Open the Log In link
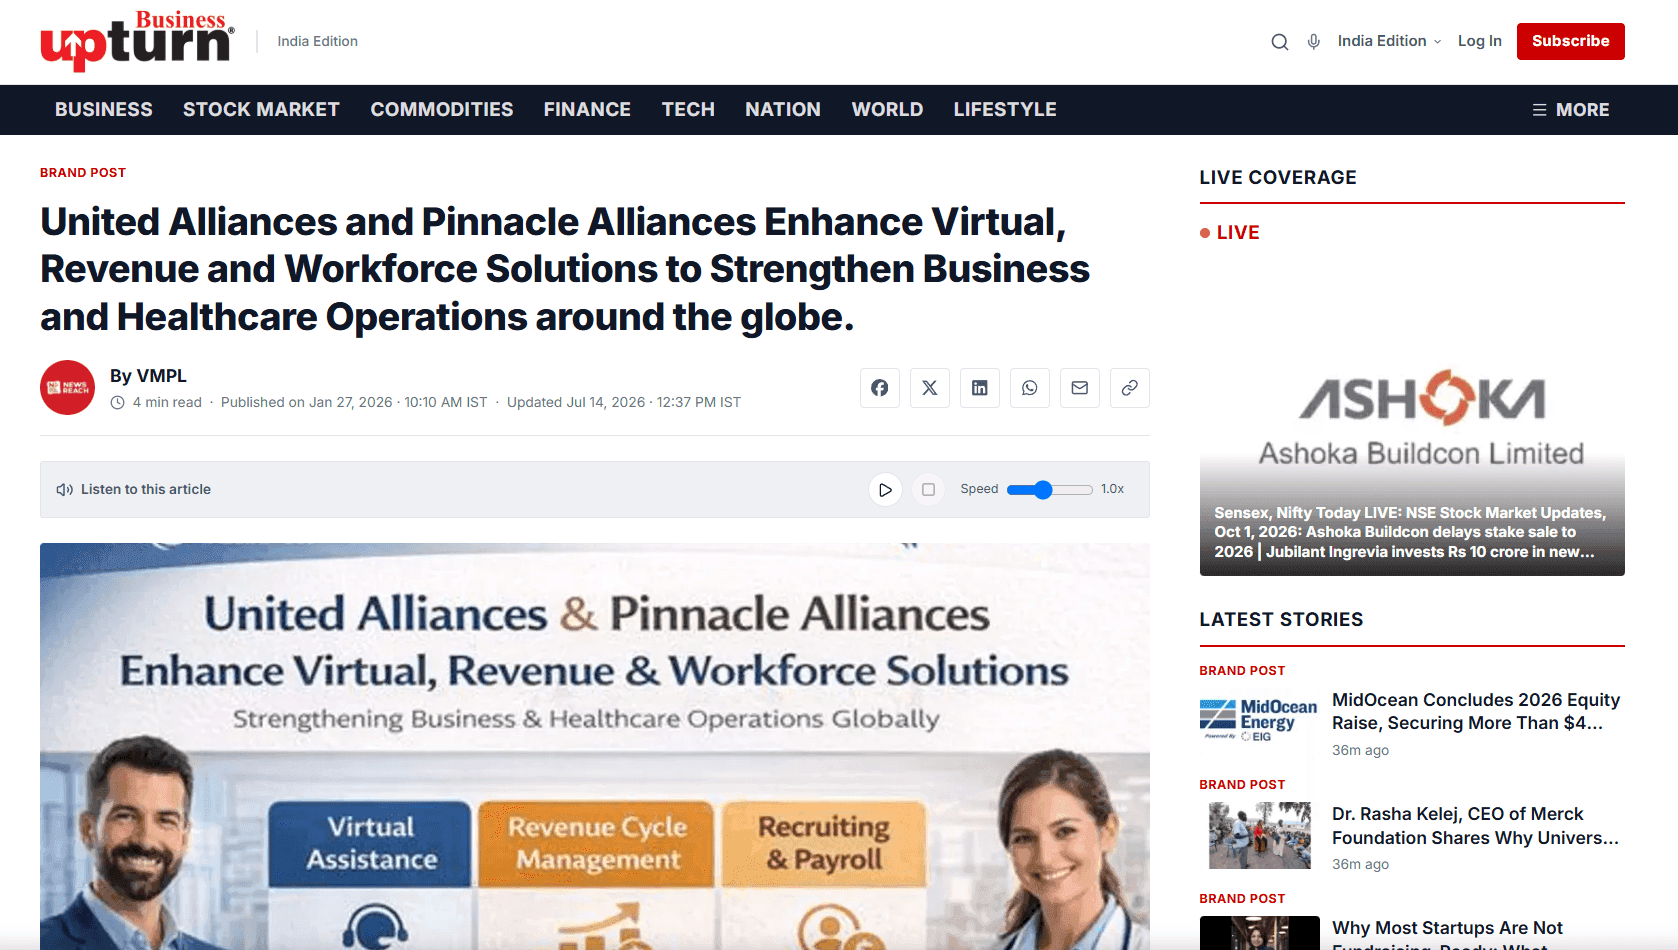 1479,41
